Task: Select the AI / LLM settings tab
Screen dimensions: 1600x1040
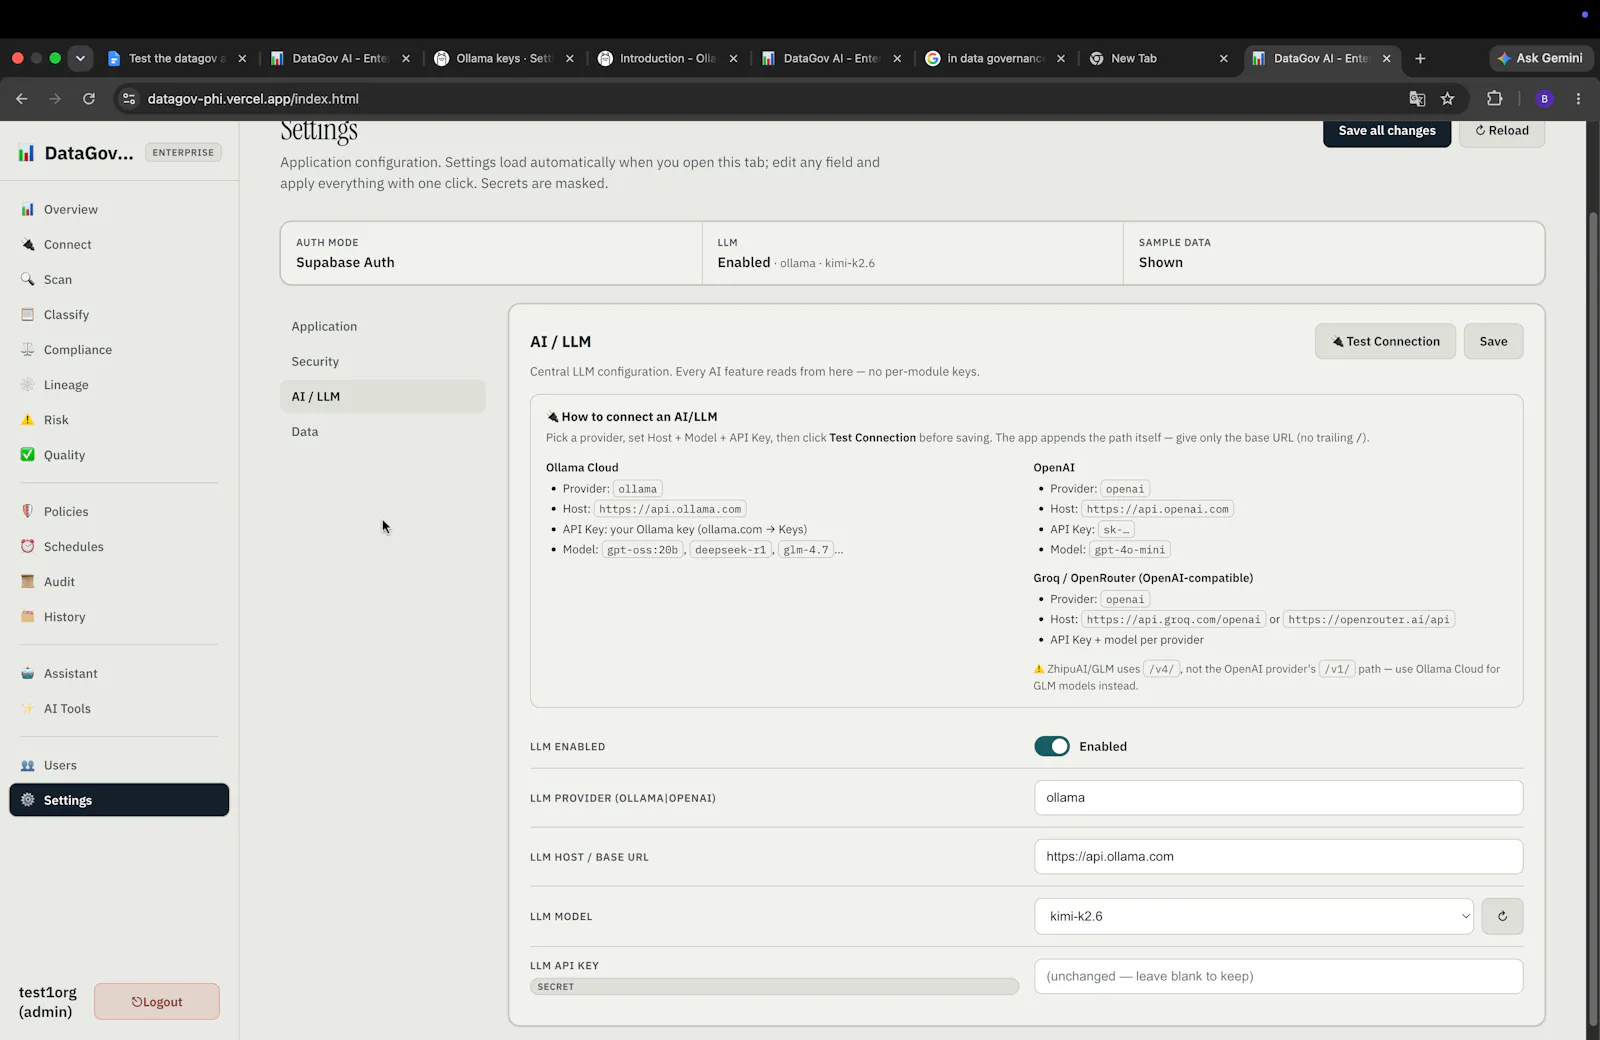Action: point(383,396)
